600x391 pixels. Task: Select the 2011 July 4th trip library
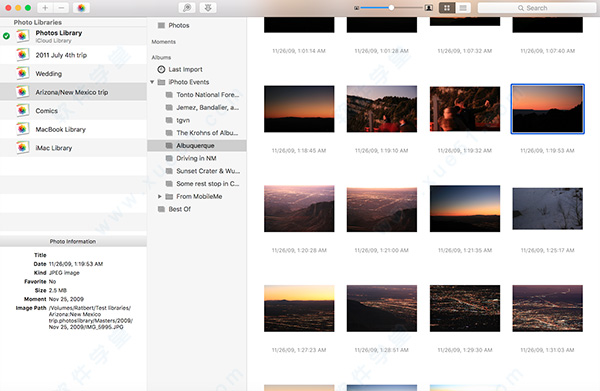(73, 55)
